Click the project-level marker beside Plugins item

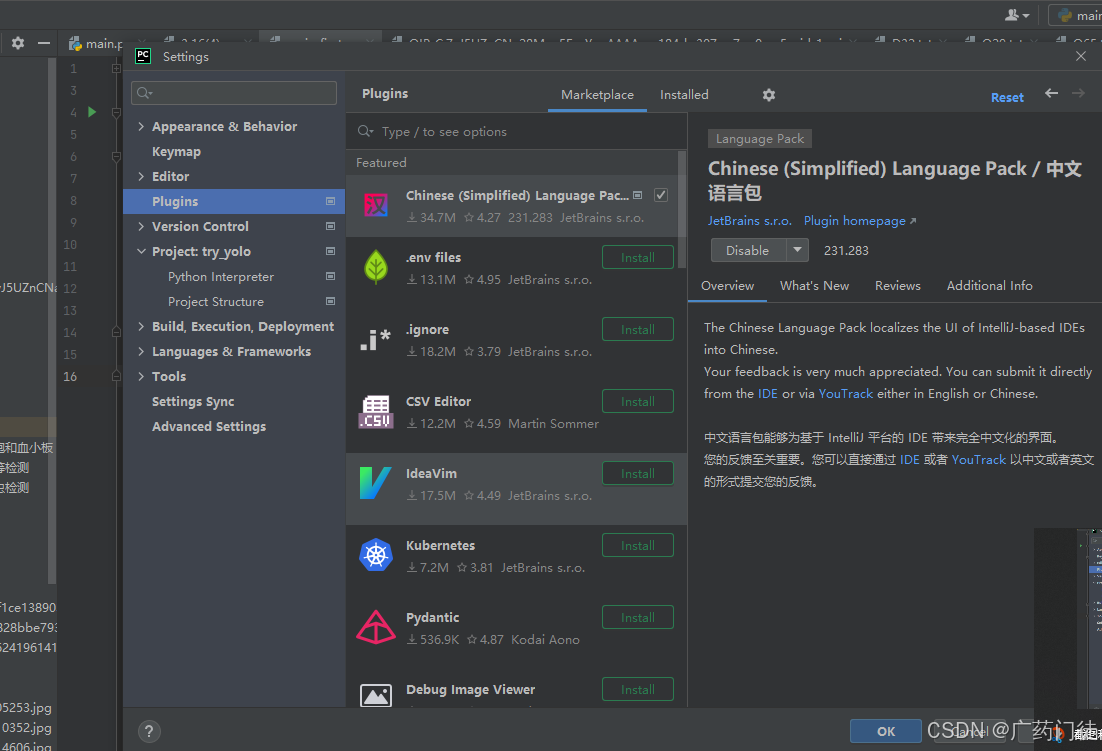pos(330,201)
